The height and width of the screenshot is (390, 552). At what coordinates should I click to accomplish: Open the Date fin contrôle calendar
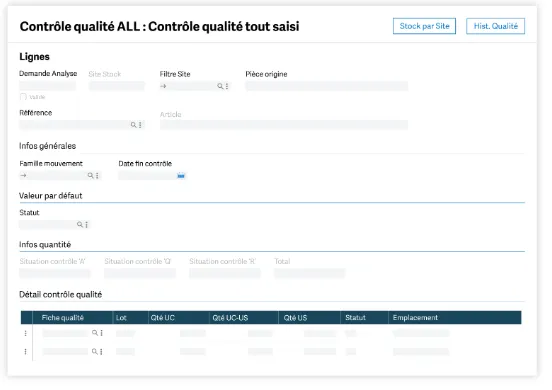pos(181,175)
